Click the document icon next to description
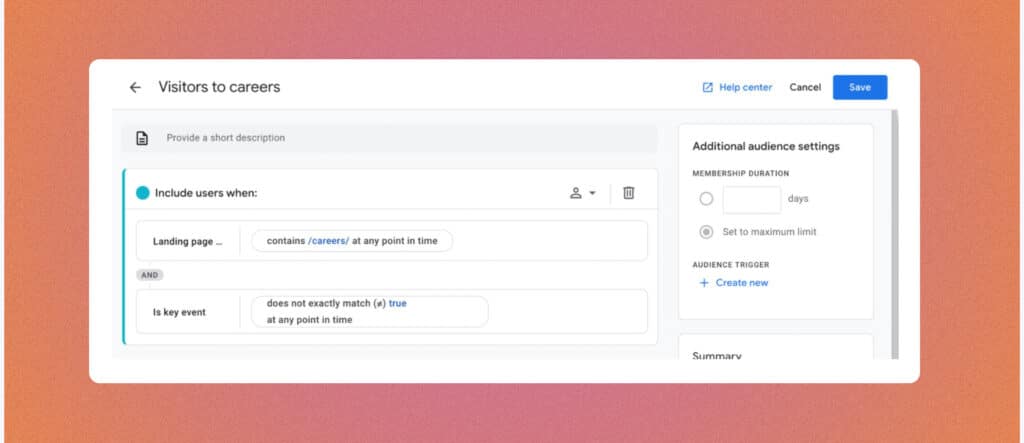The image size is (1024, 443). point(142,139)
